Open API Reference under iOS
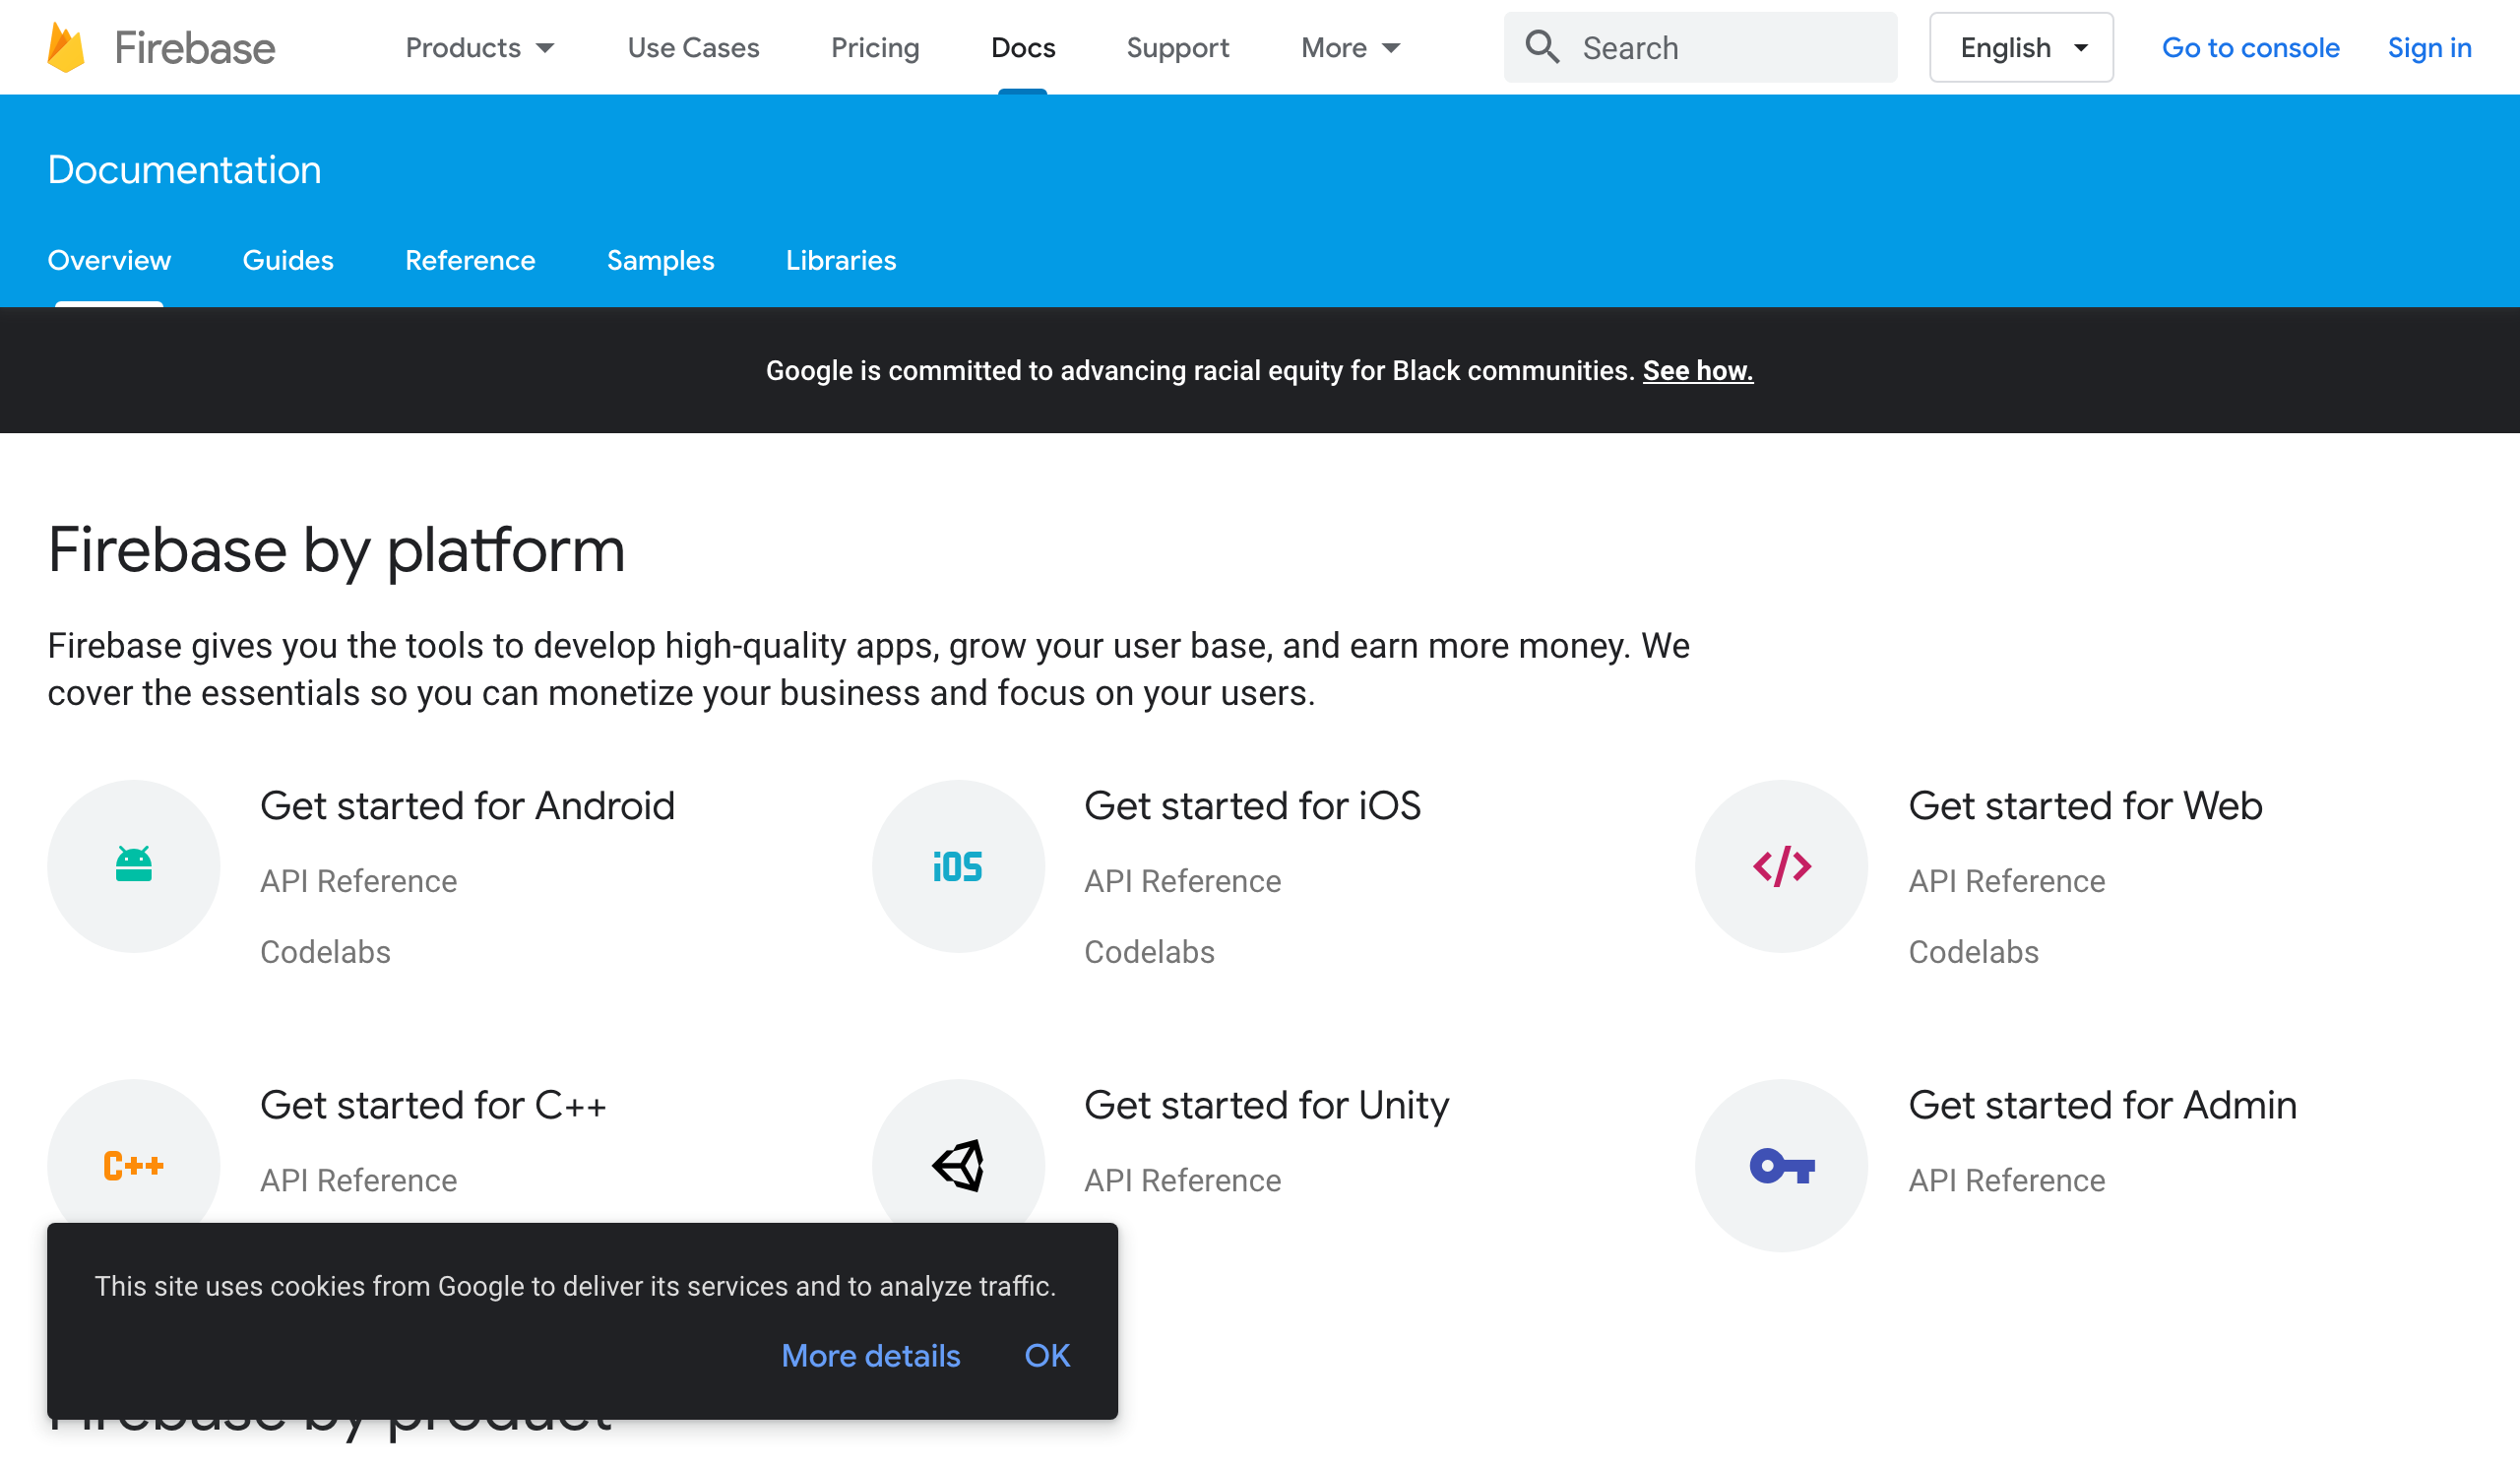This screenshot has width=2520, height=1467. [x=1182, y=882]
